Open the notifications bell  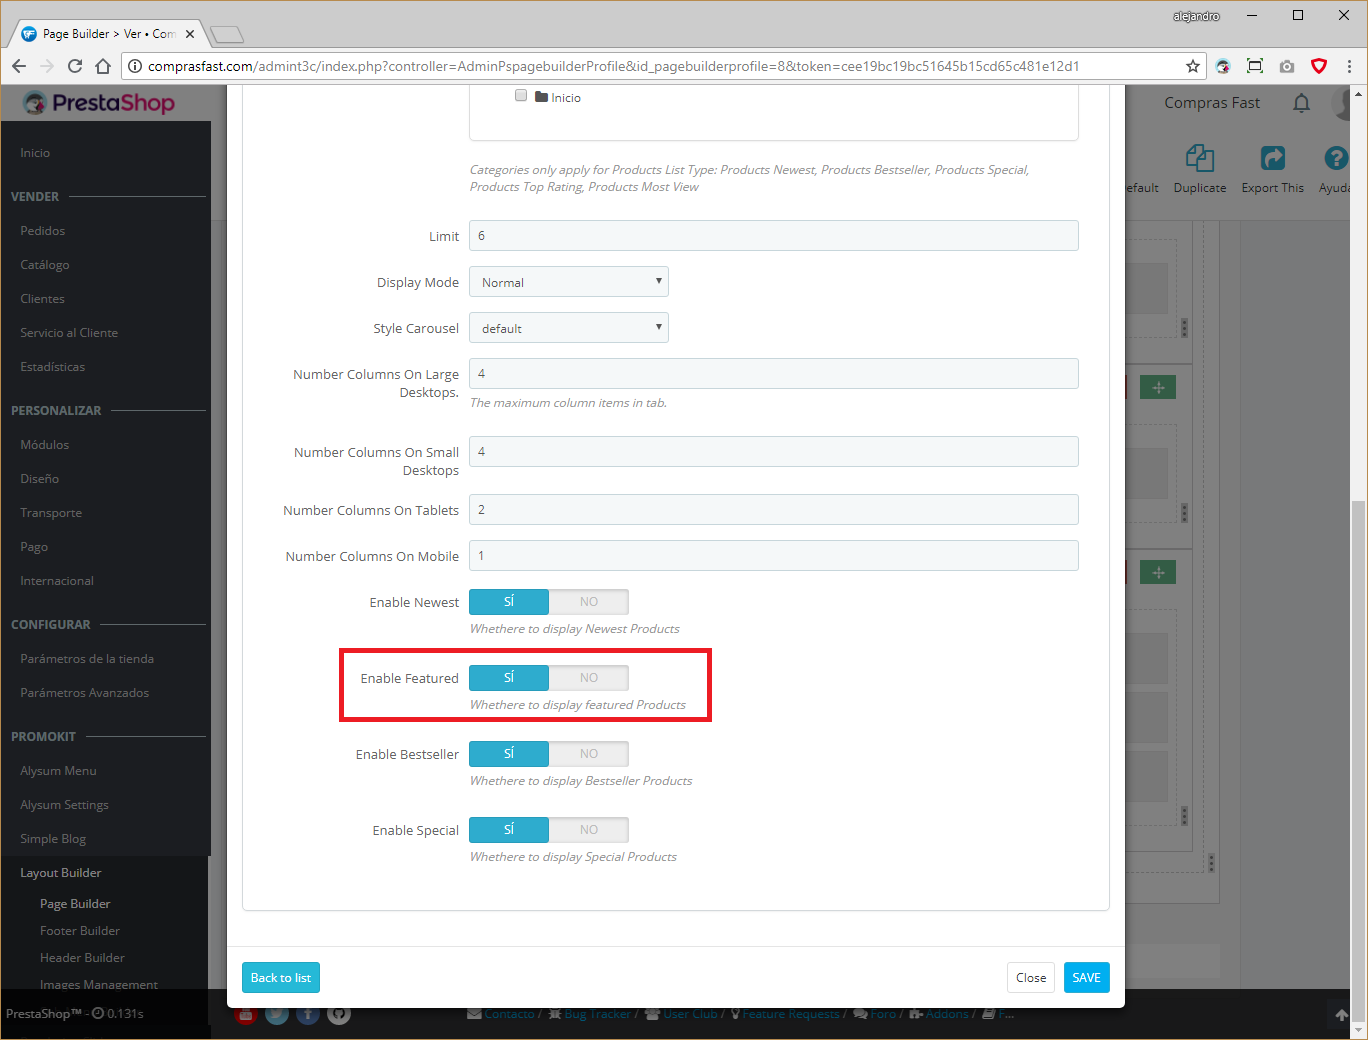pos(1301,103)
